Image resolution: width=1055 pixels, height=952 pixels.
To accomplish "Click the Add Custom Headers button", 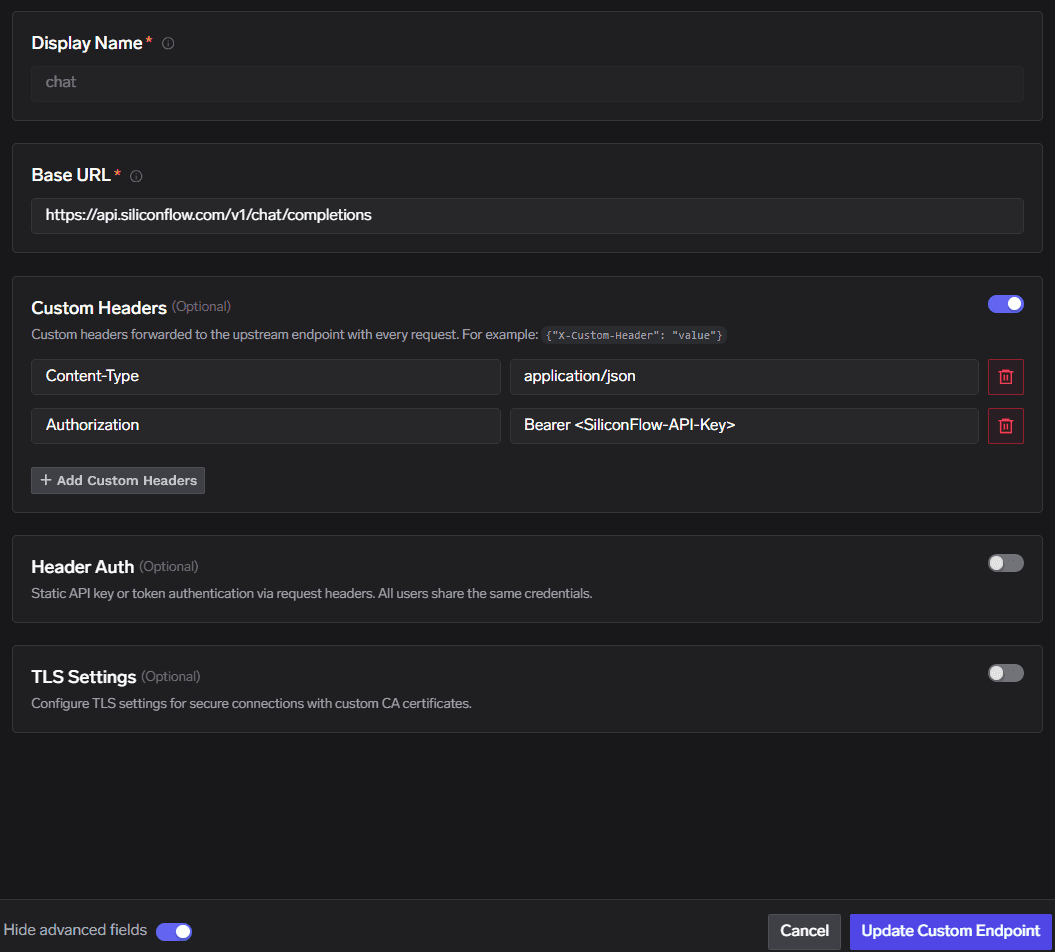I will click(x=118, y=480).
